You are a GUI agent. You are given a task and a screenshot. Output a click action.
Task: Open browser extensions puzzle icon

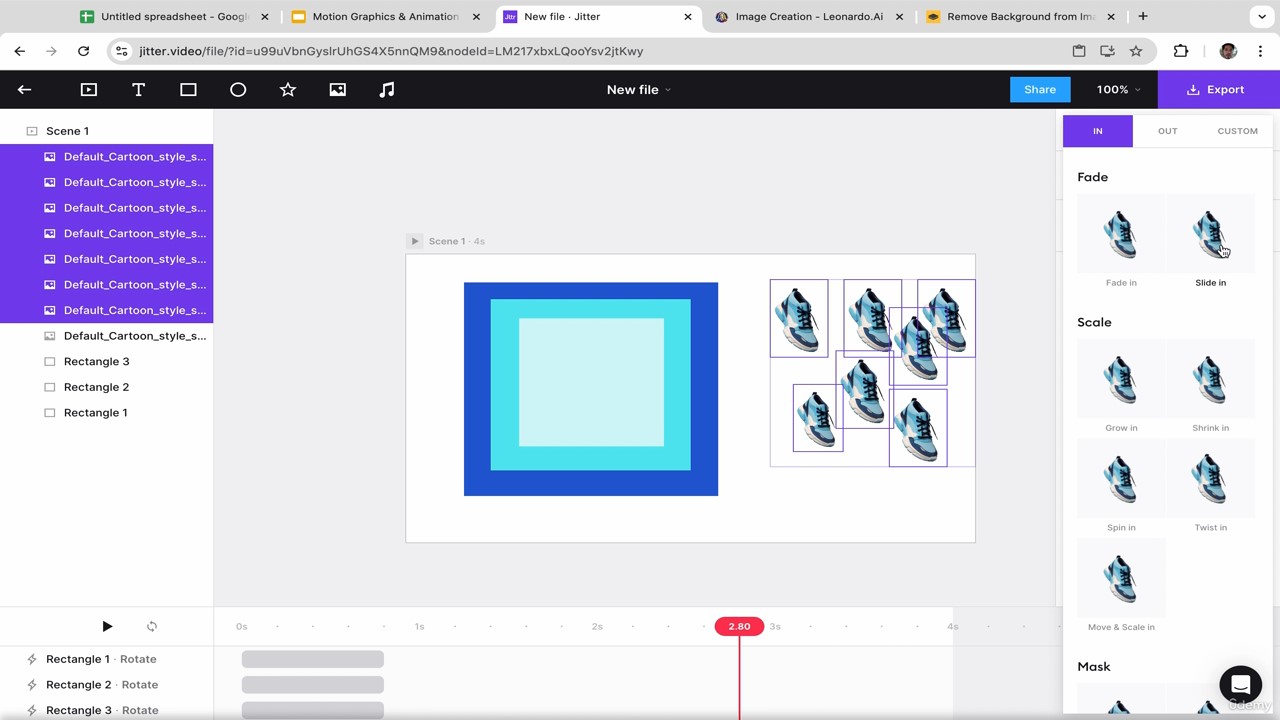coord(1181,51)
